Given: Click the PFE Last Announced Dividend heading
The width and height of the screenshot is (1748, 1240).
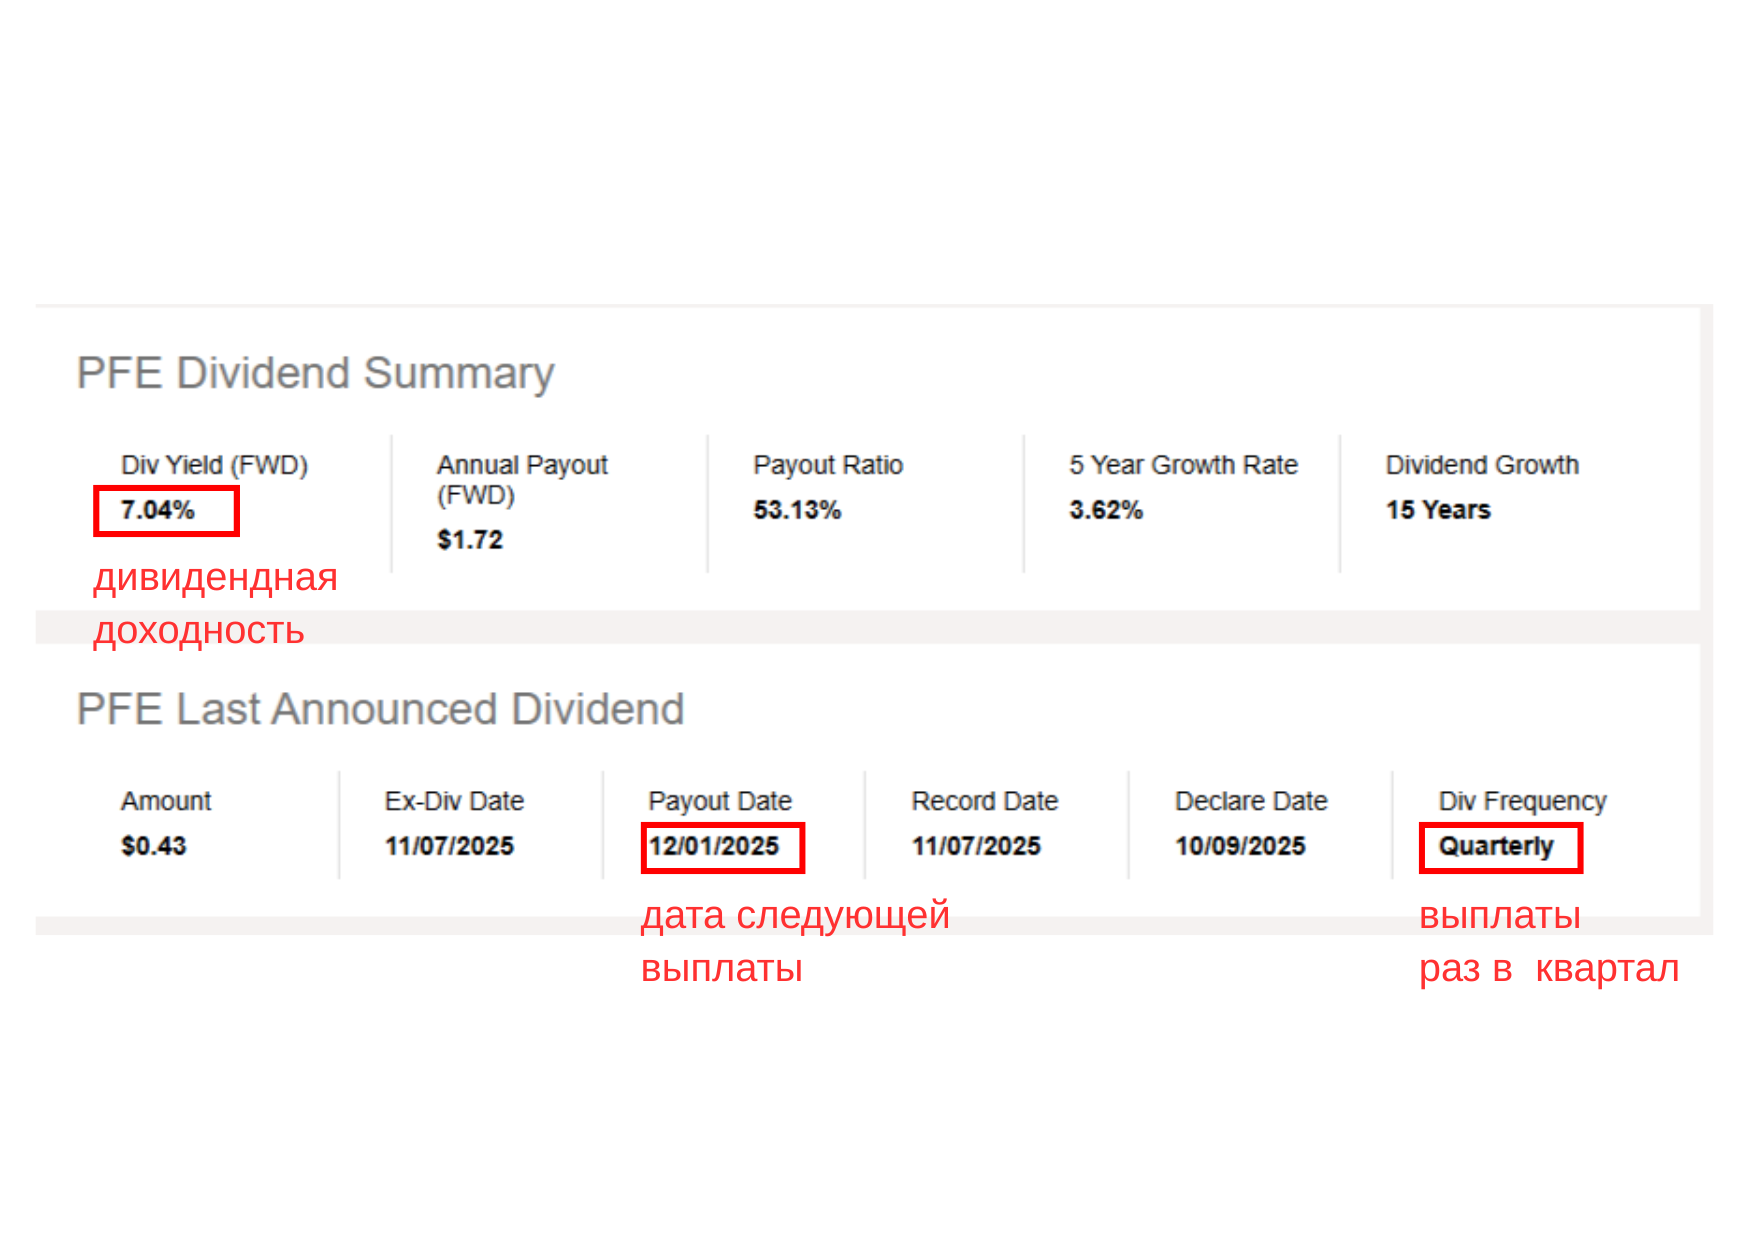Looking at the screenshot, I should coord(380,710).
